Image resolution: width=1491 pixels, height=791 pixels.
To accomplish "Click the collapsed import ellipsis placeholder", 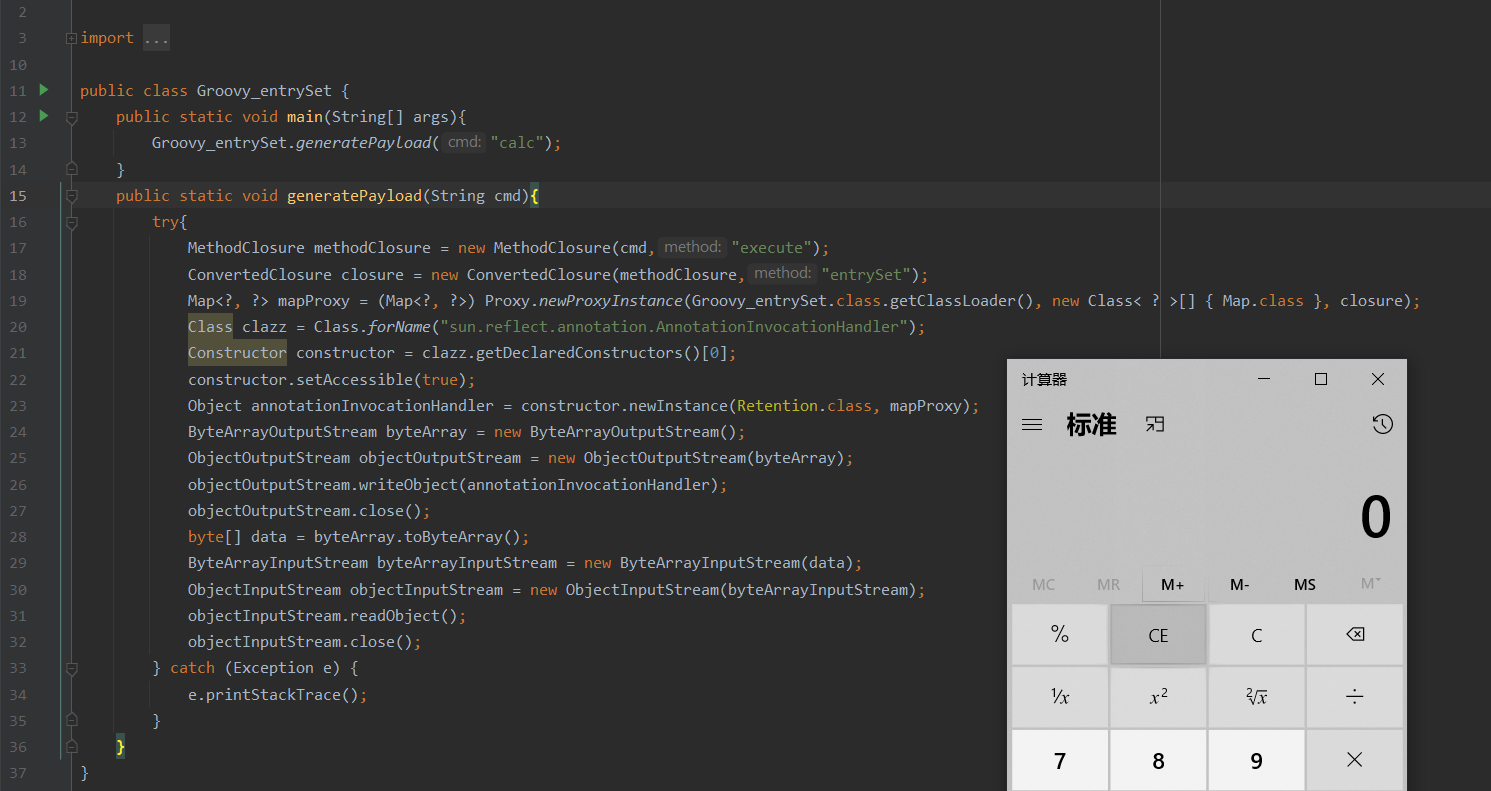I will point(155,38).
